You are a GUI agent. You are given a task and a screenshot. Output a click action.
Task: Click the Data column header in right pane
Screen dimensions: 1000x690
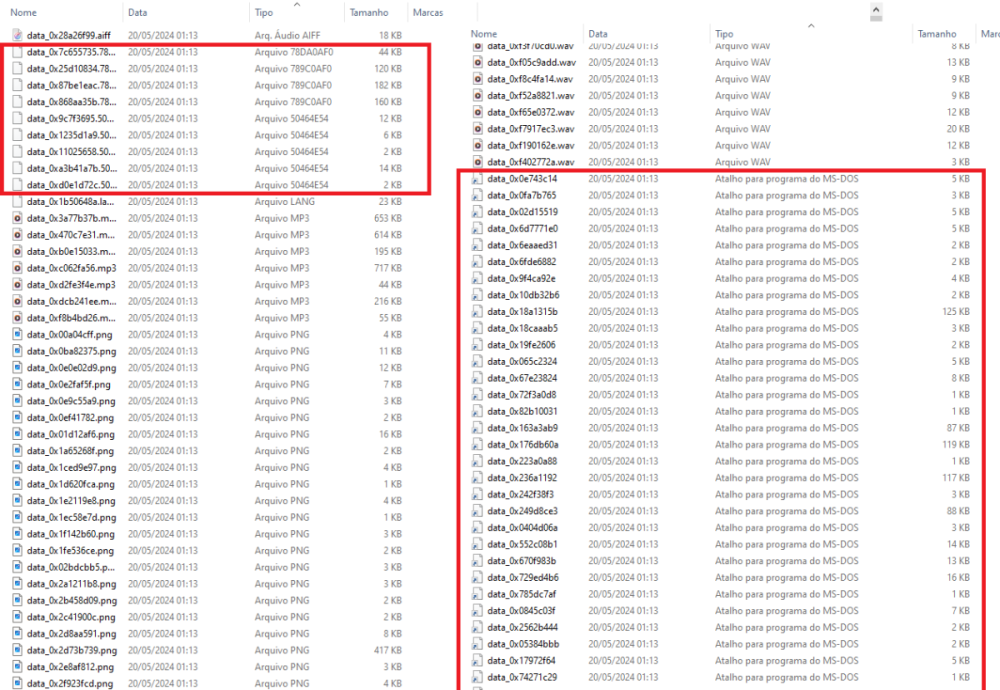click(x=597, y=34)
